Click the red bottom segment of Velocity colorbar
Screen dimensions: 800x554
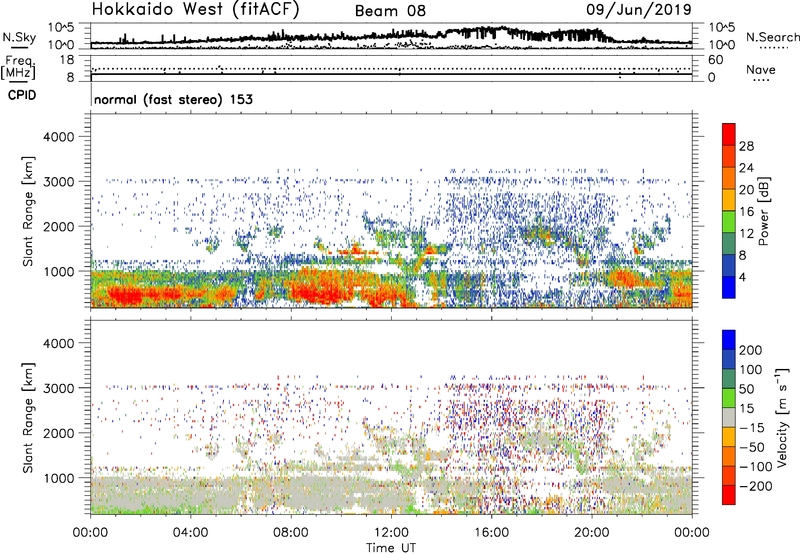click(x=729, y=495)
